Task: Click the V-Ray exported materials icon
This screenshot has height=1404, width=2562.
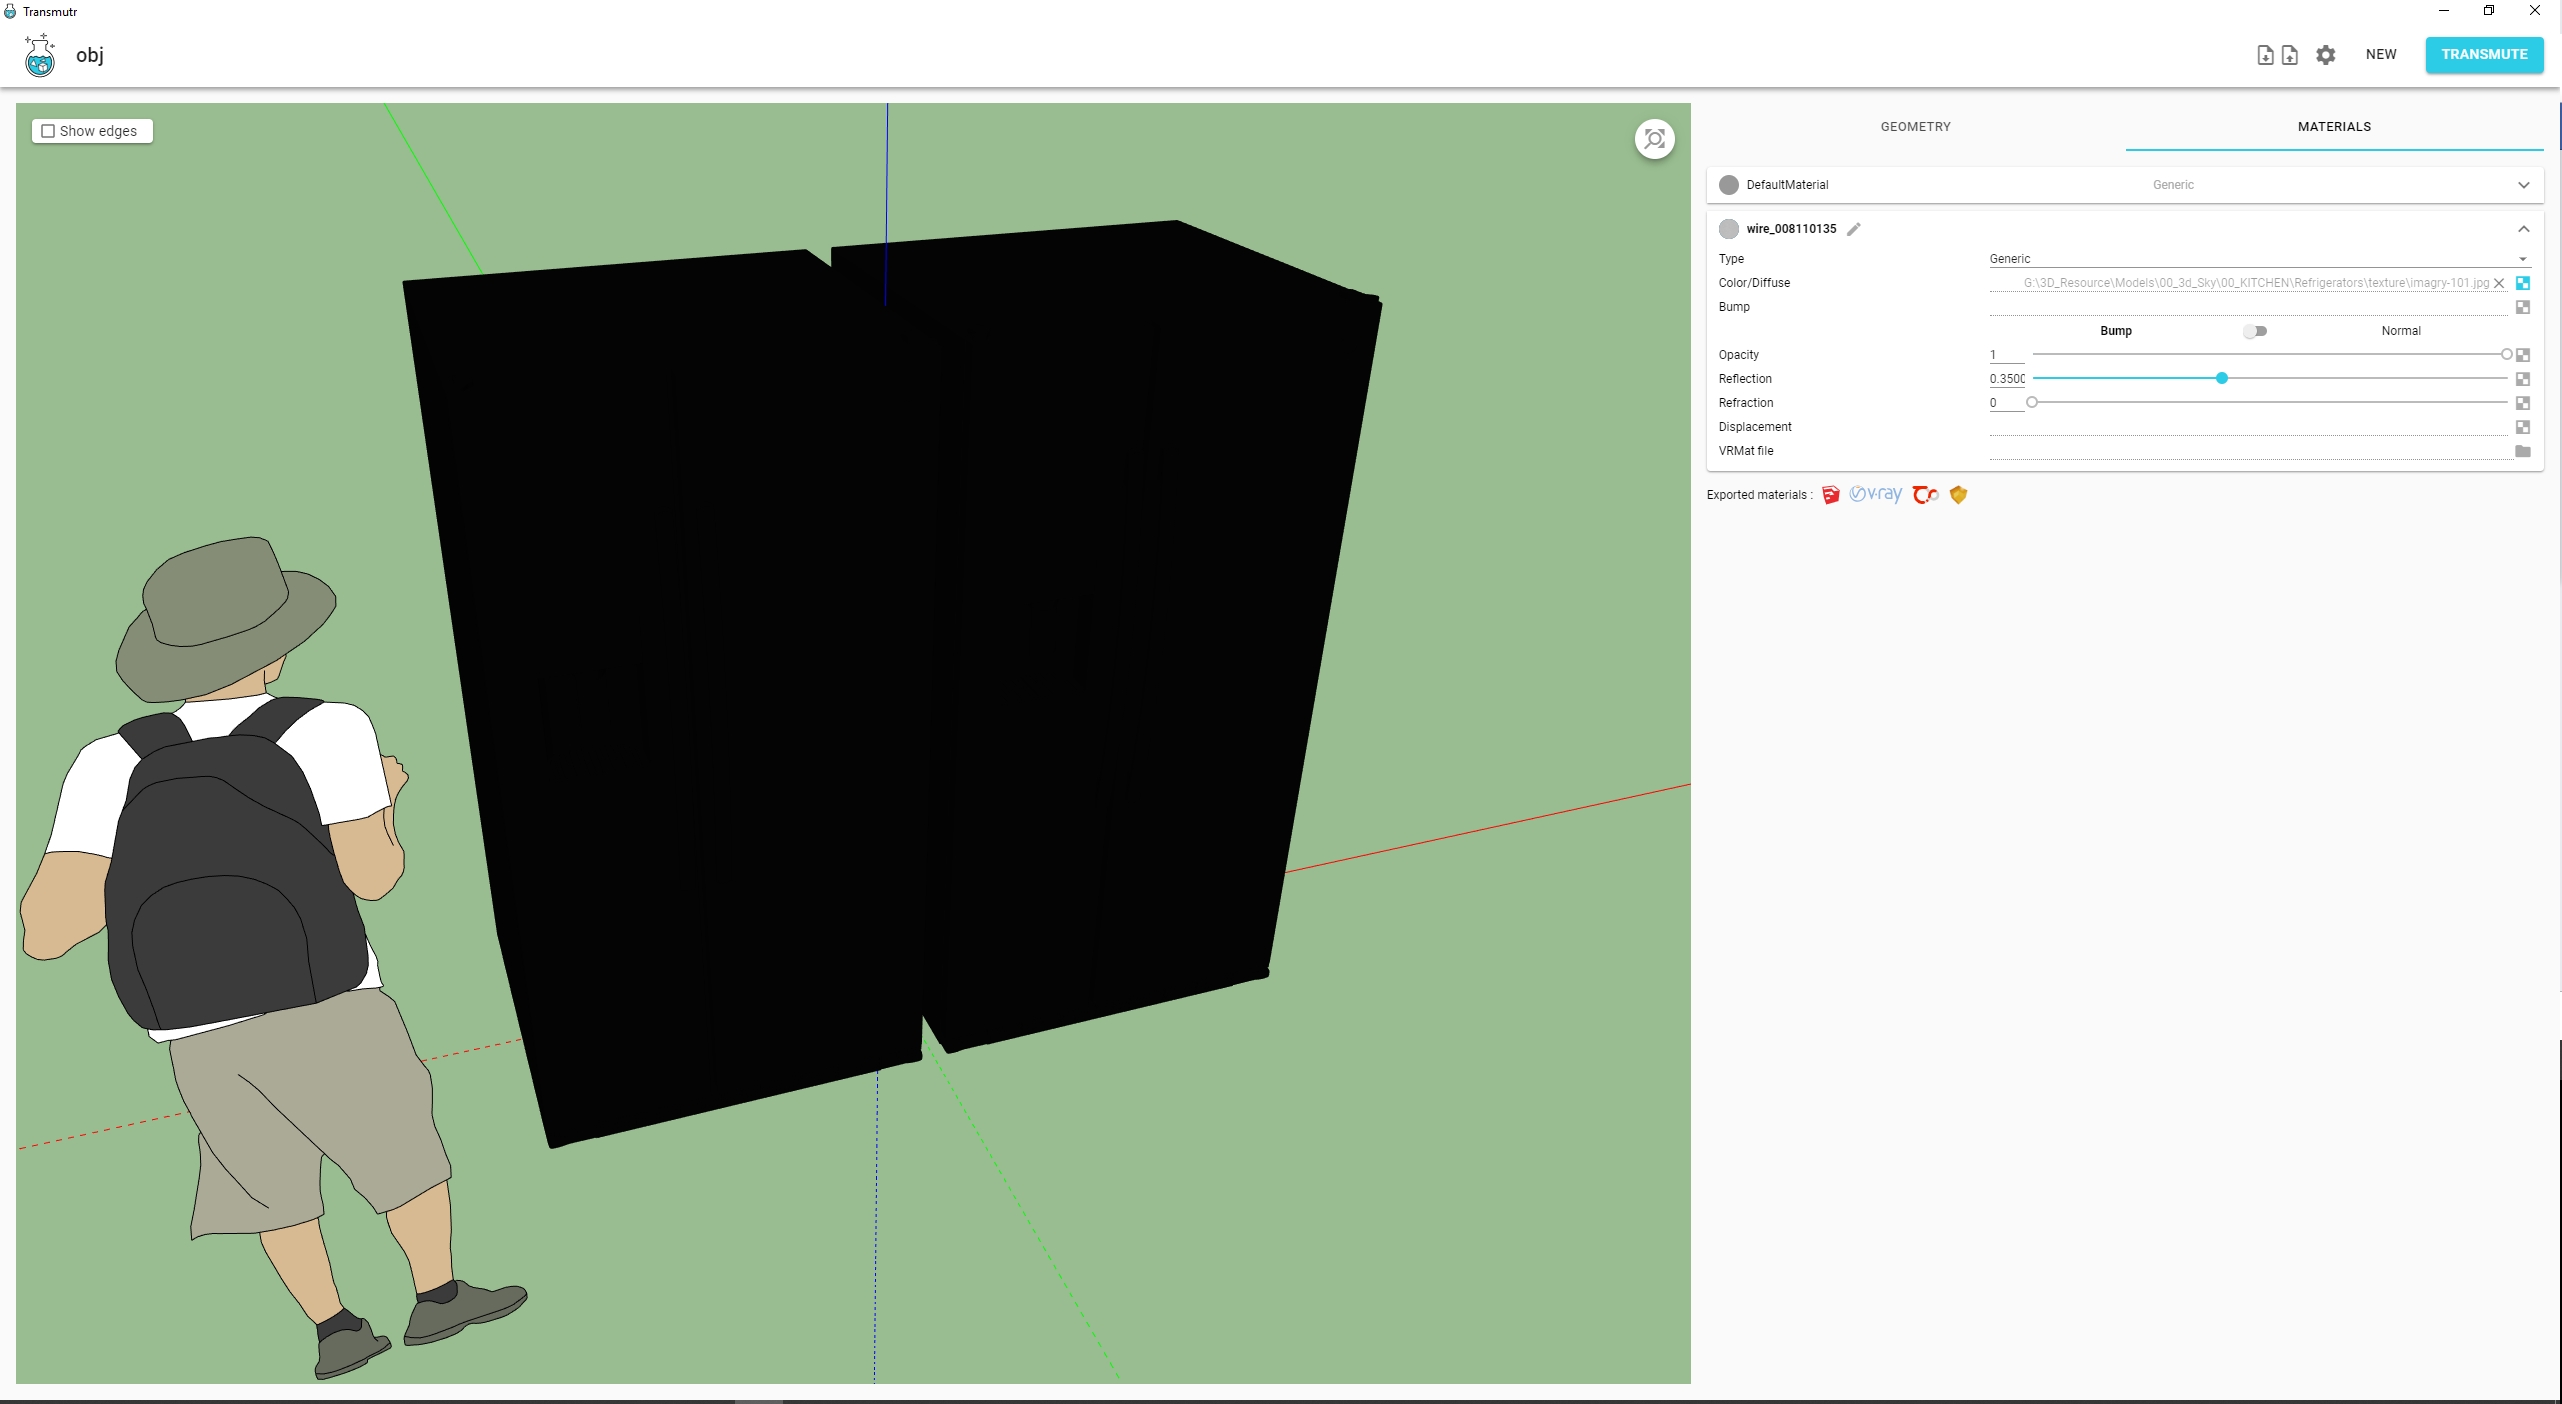Action: 1876,494
